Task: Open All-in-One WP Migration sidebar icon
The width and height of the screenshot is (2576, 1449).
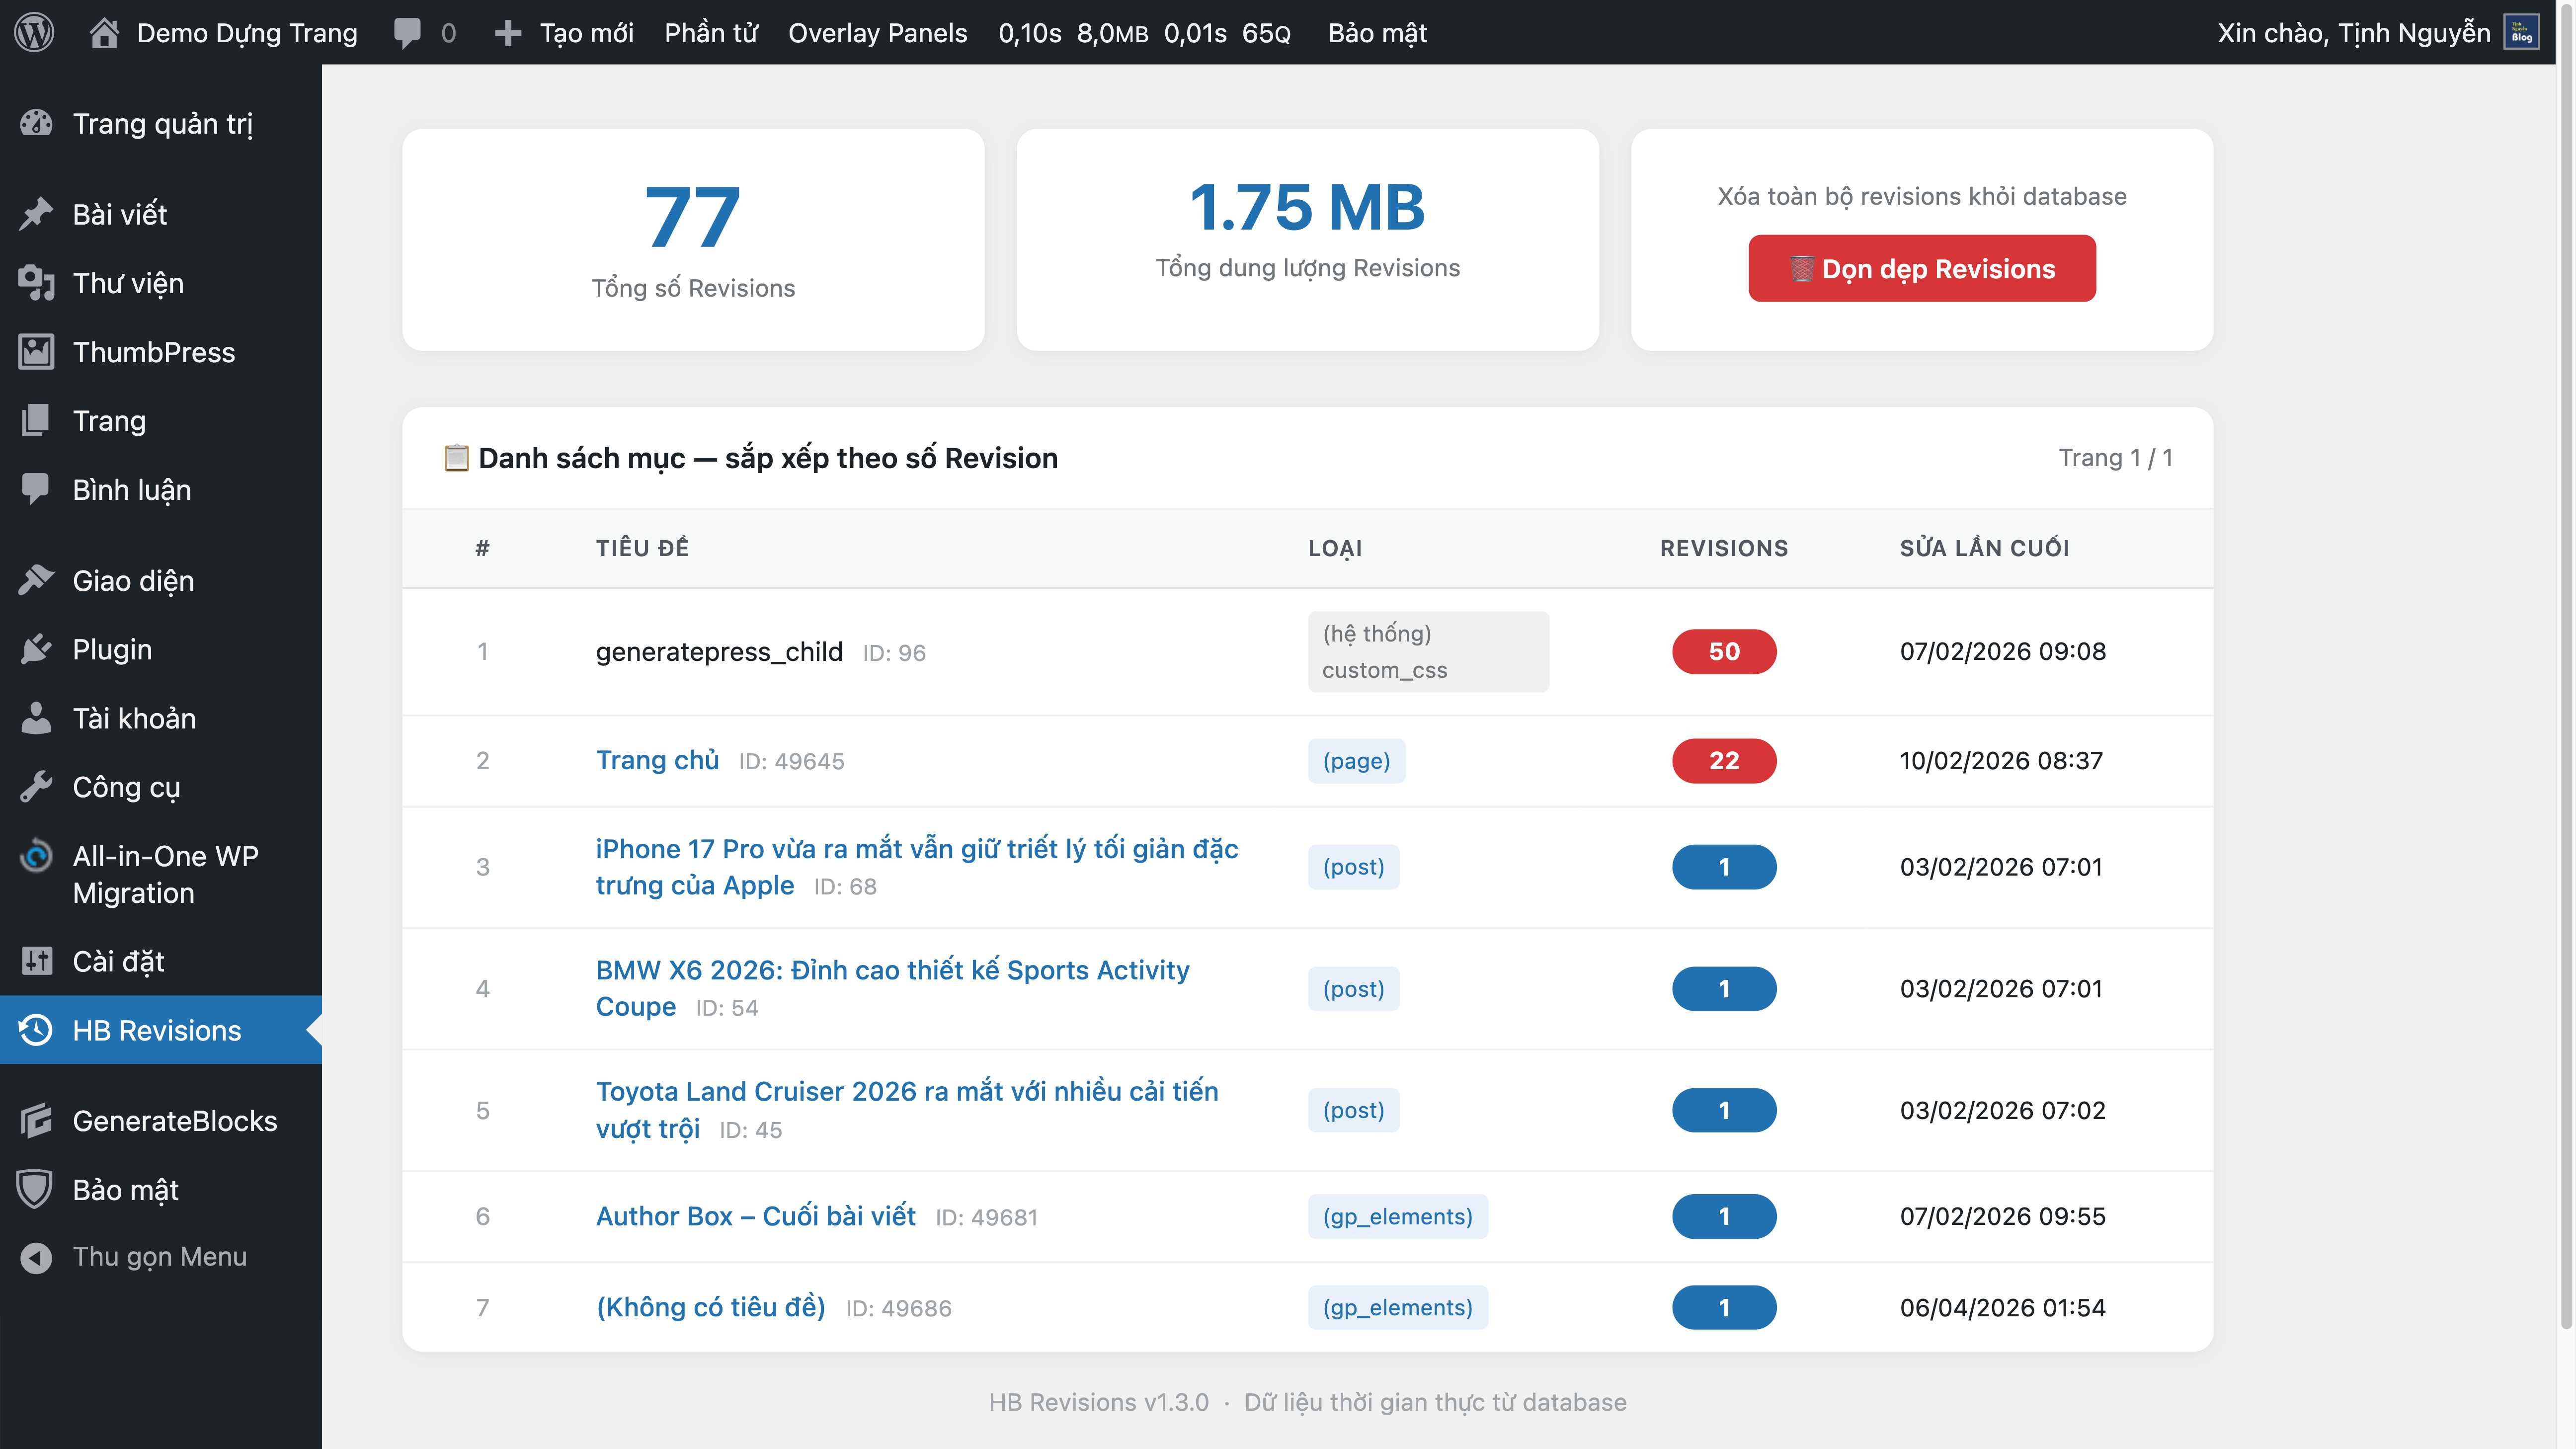Action: click(36, 856)
